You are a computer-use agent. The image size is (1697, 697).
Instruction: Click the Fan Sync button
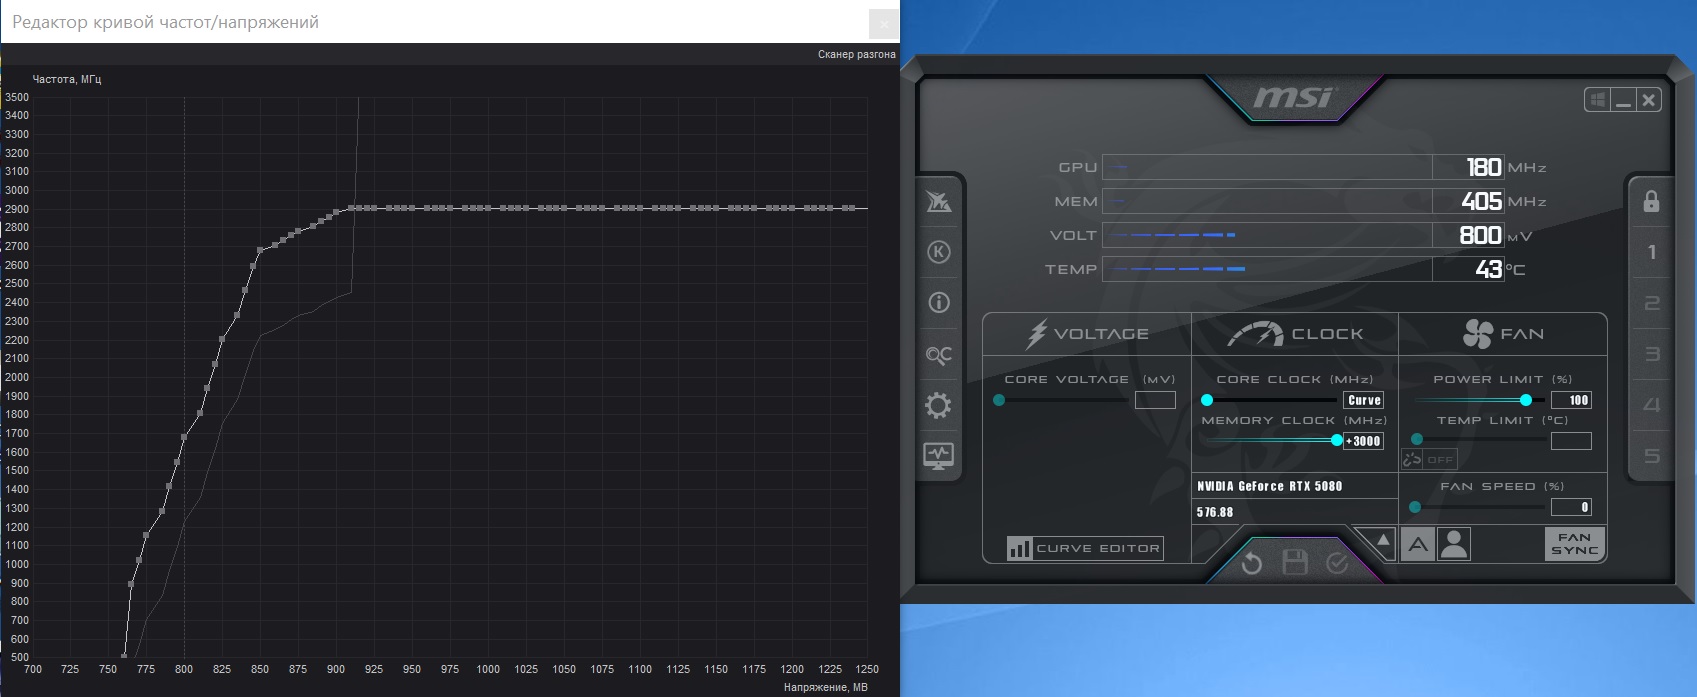1574,544
